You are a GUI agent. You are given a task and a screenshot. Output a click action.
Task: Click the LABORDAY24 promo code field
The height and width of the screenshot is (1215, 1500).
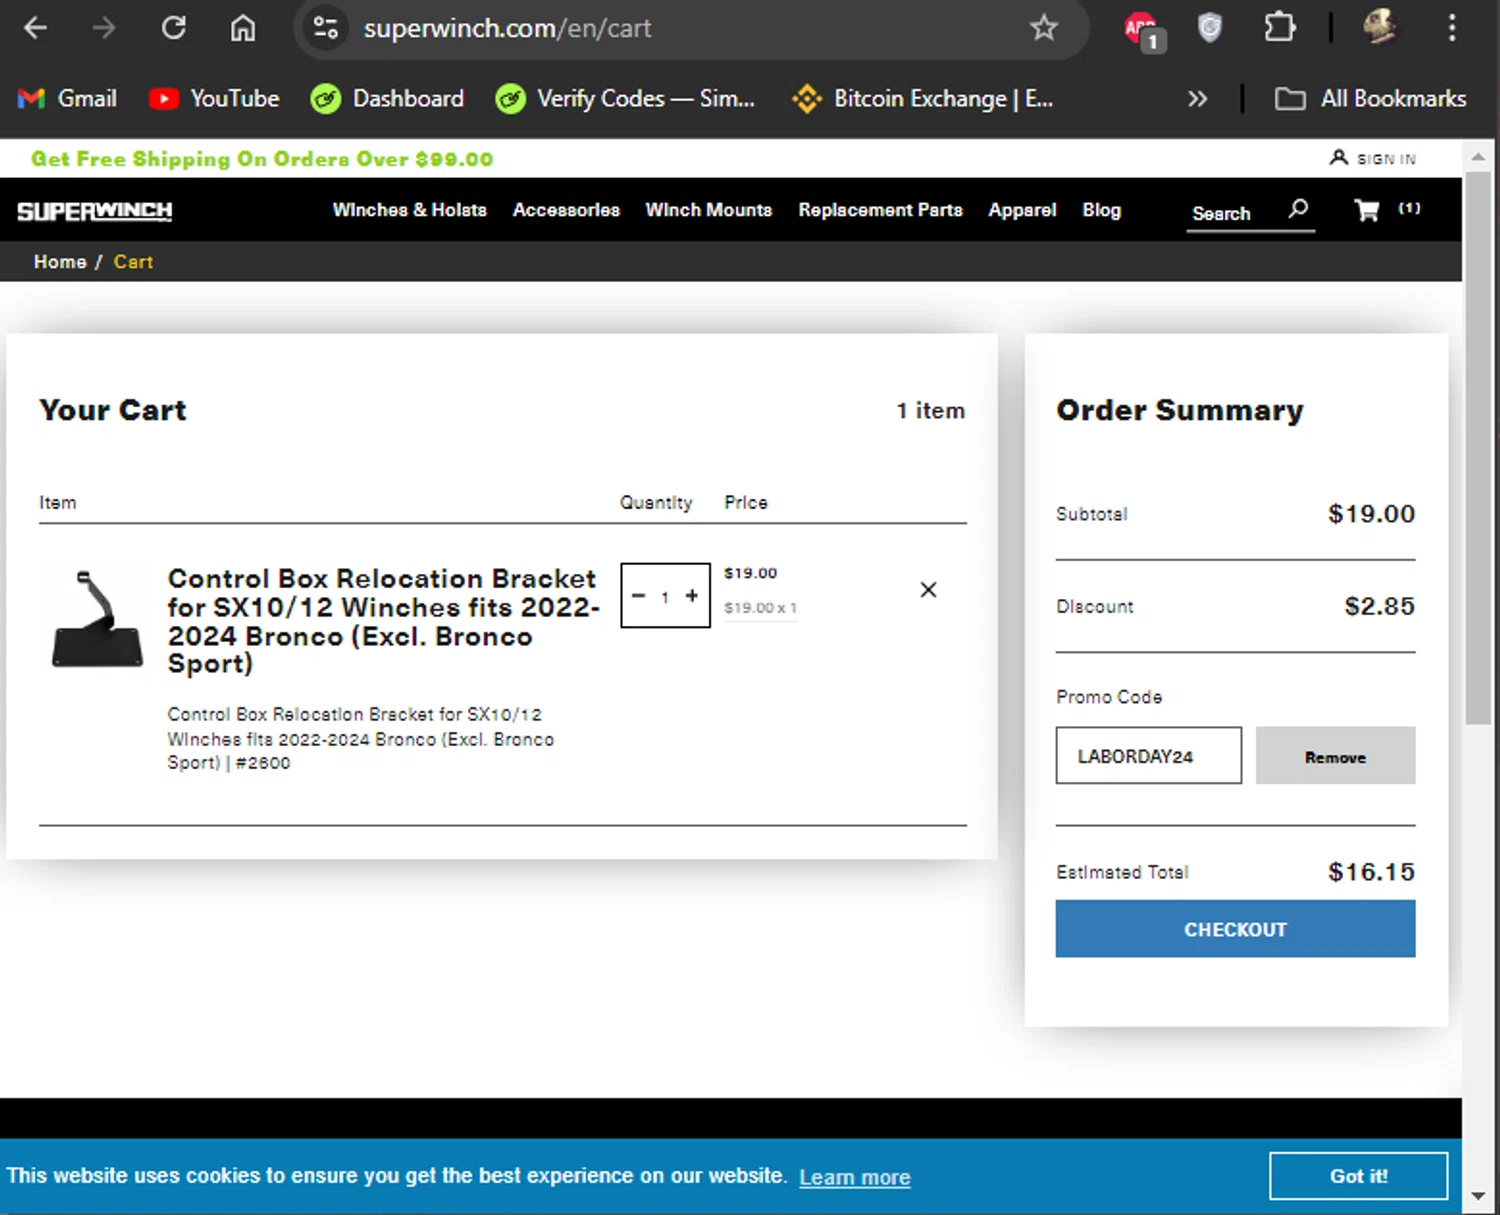pos(1149,756)
